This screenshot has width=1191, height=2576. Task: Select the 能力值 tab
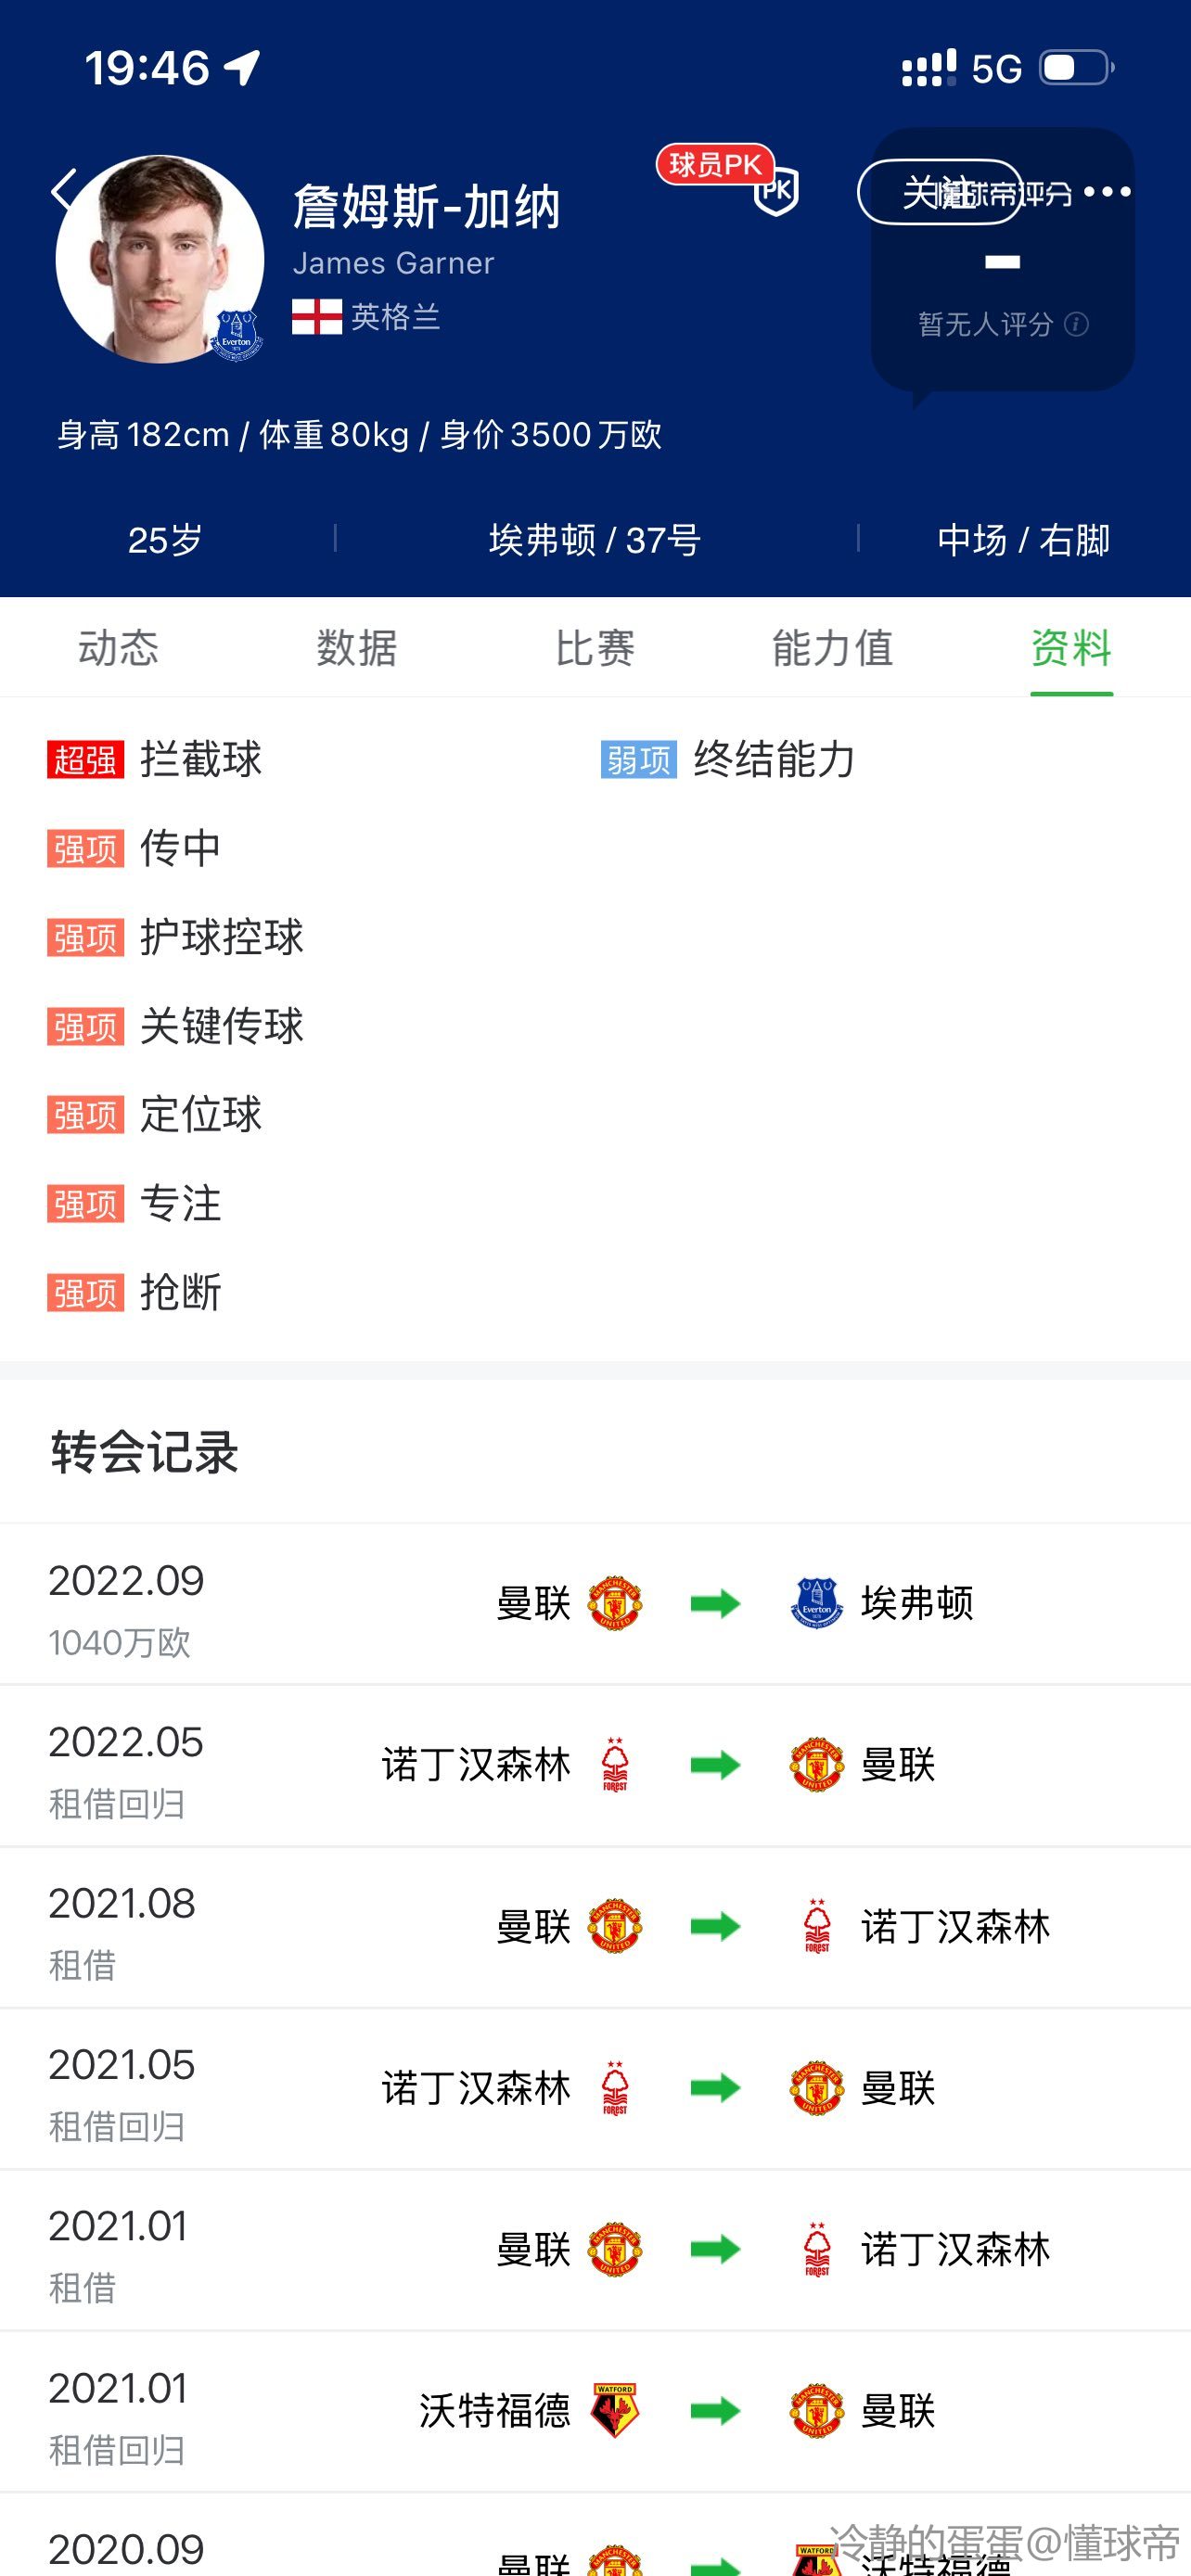833,648
